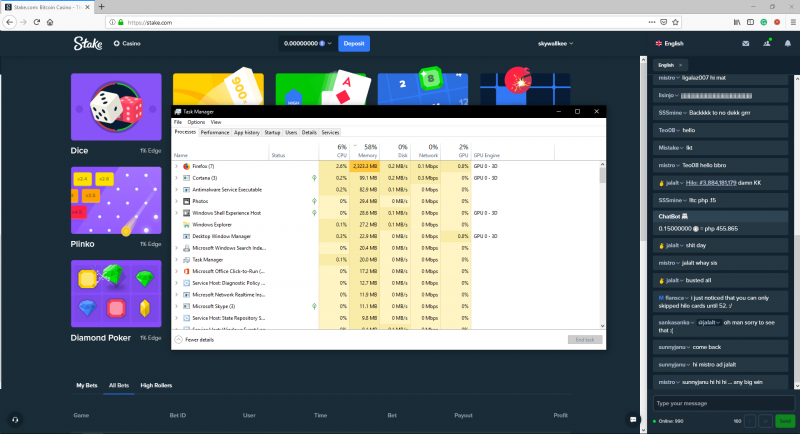Click the Casino link in header

click(127, 43)
